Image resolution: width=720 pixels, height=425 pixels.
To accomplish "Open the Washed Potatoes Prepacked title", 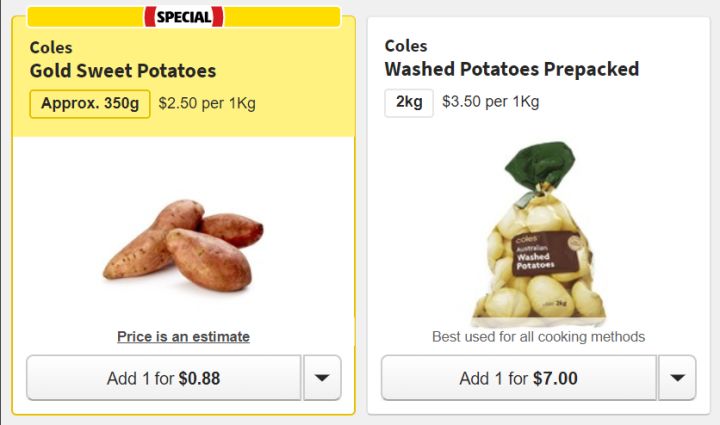I will point(511,70).
